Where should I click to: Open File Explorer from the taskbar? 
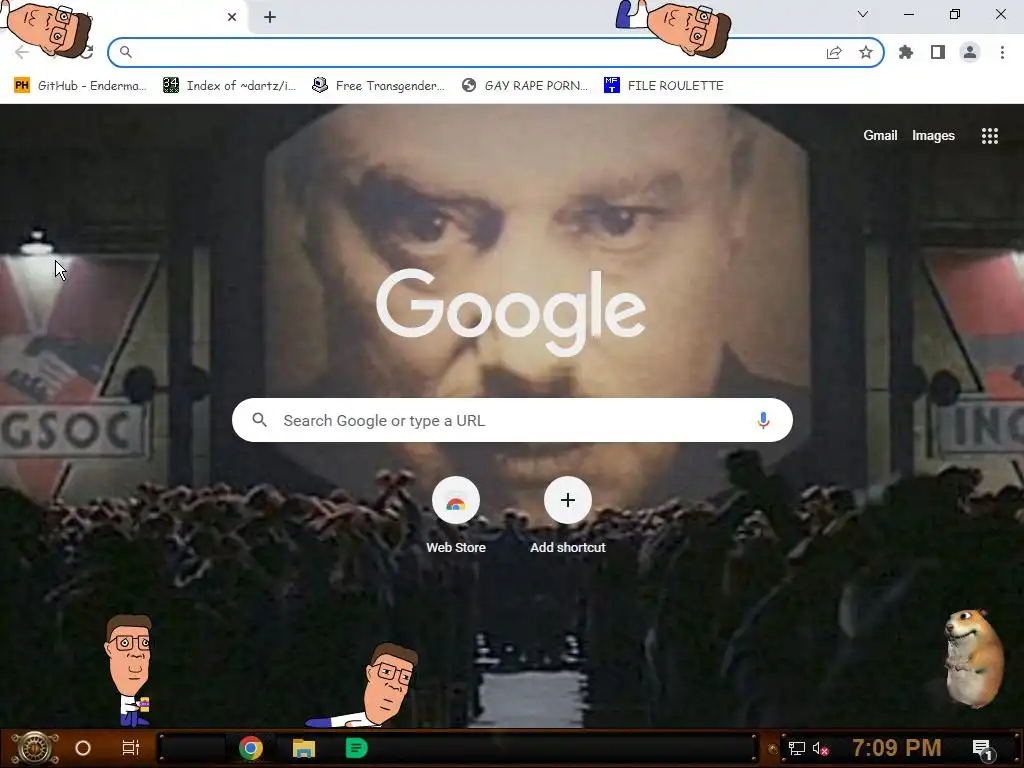(304, 748)
